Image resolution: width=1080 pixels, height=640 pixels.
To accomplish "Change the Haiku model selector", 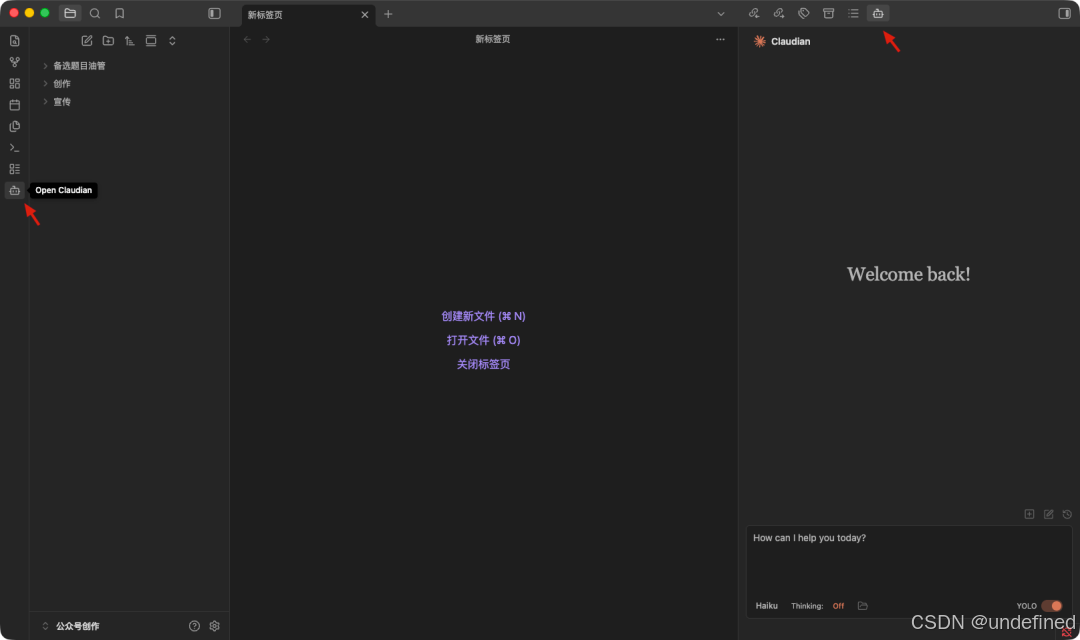I will [x=767, y=606].
